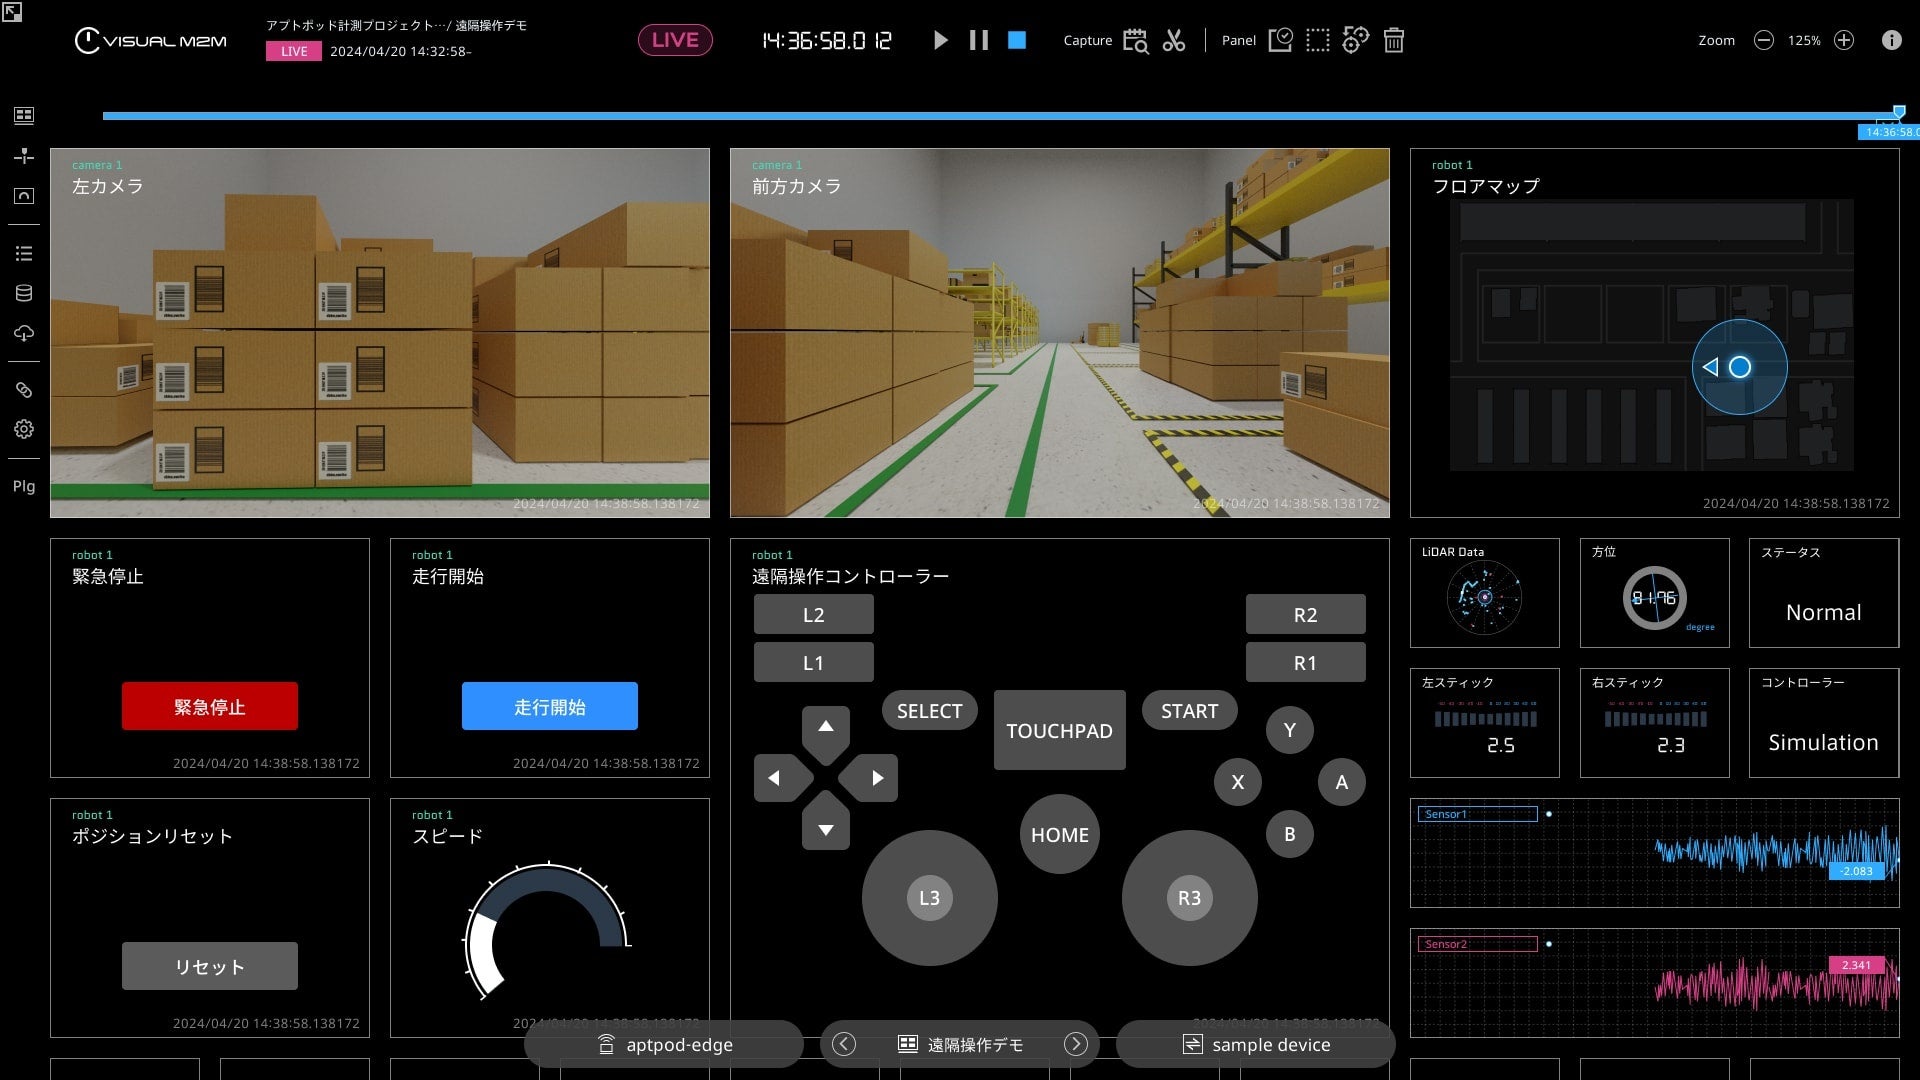Open the link icon in sidebar
Screen dimensions: 1920x1080
(x=24, y=390)
